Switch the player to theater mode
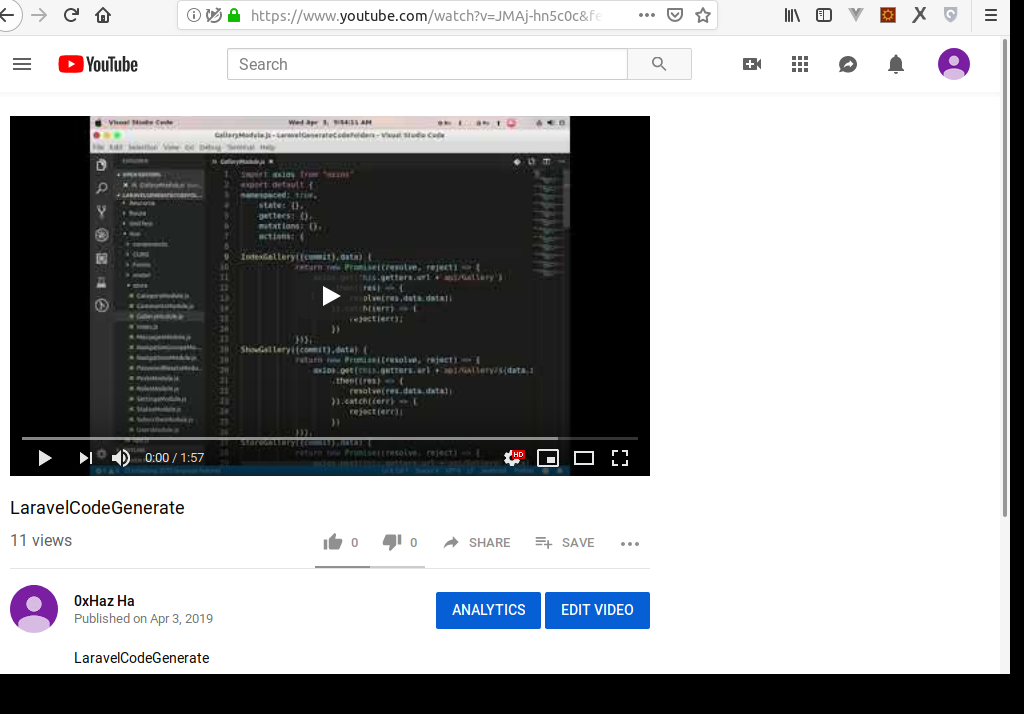The width and height of the screenshot is (1024, 714). click(584, 457)
